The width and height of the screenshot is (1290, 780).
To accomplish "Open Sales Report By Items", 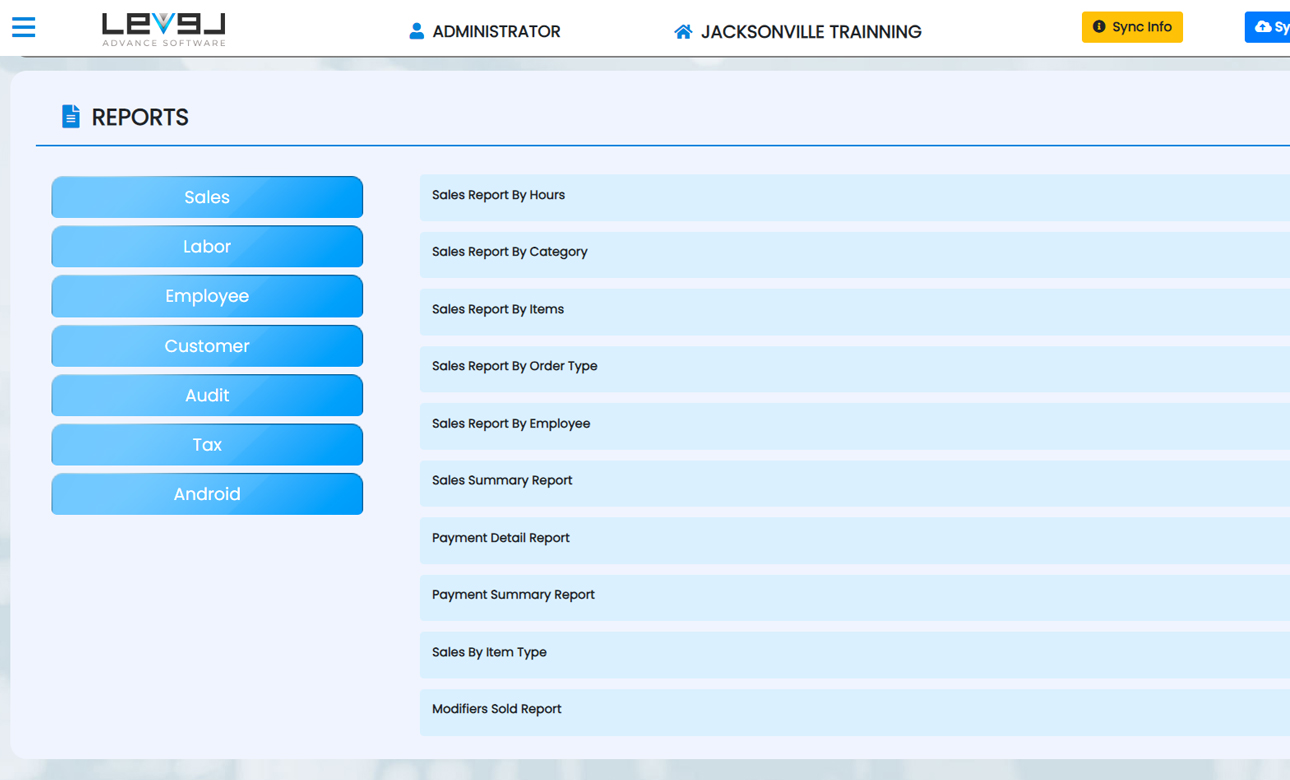I will point(855,310).
